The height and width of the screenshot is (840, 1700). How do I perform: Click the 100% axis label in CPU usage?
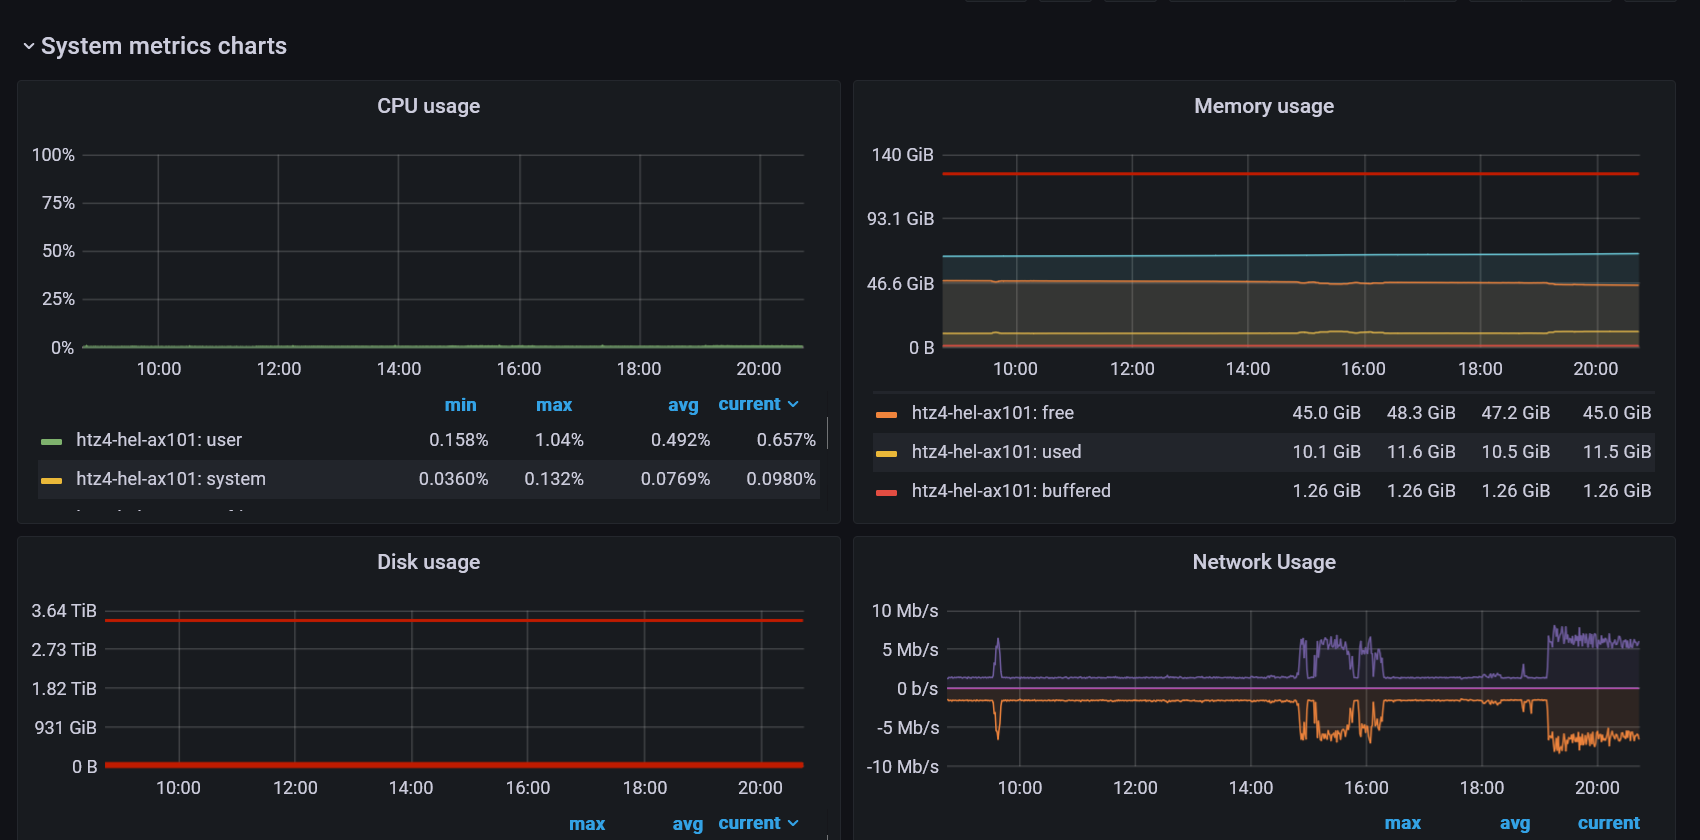[53, 155]
